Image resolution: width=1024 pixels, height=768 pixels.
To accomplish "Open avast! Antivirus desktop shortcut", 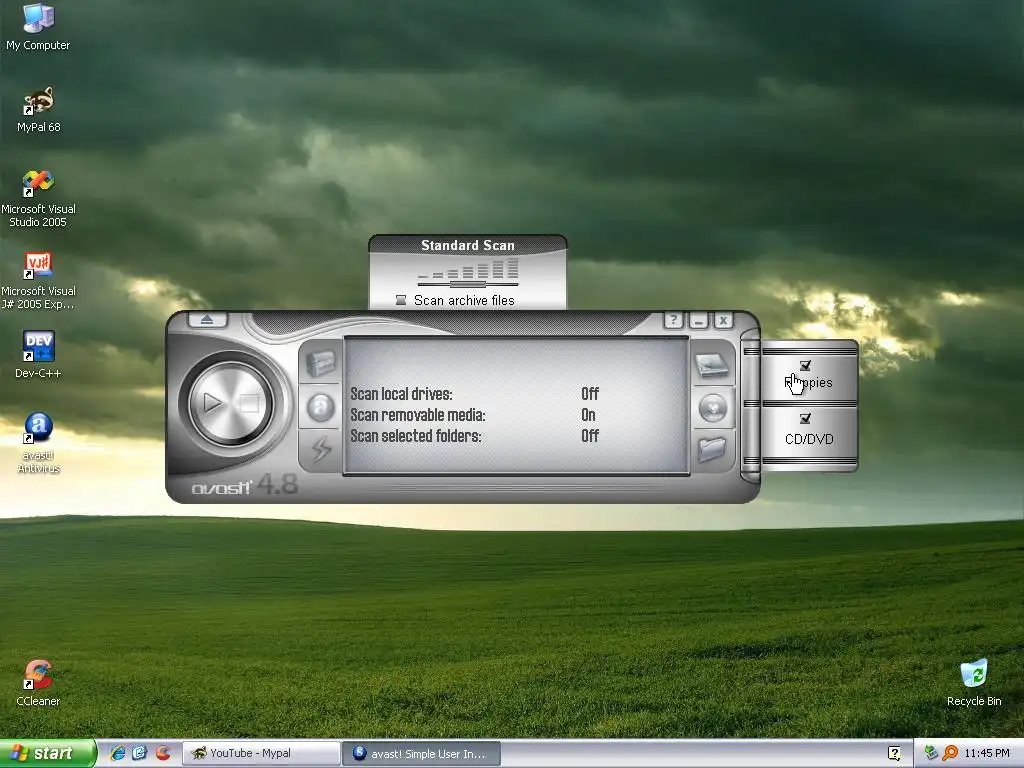I will [39, 443].
